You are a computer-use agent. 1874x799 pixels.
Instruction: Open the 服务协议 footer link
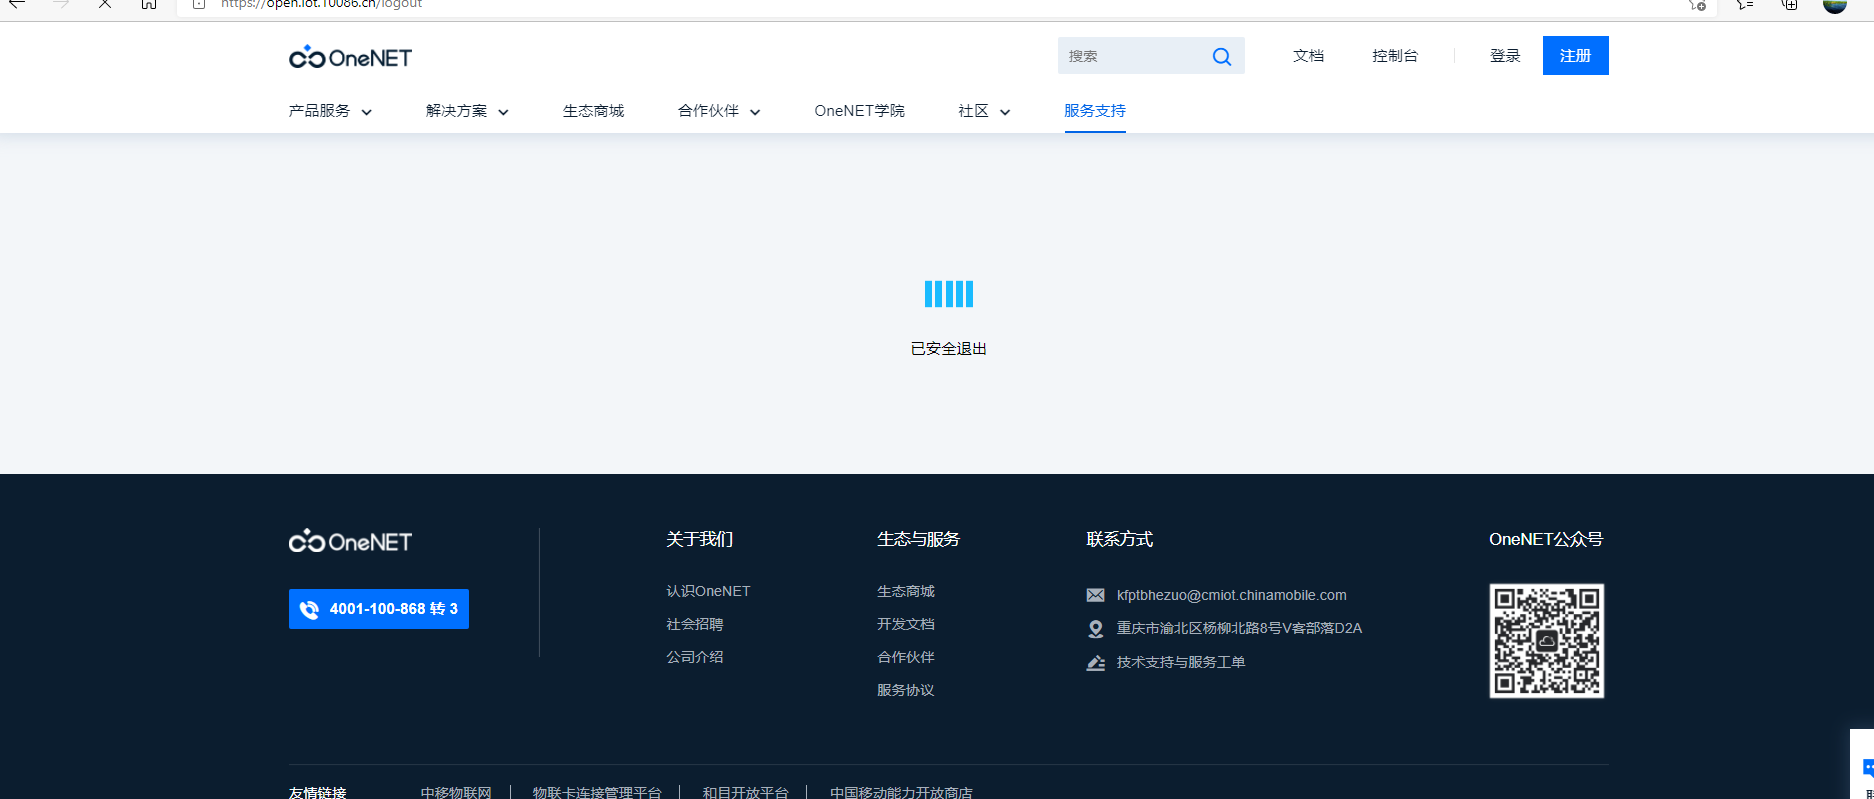coord(906,690)
